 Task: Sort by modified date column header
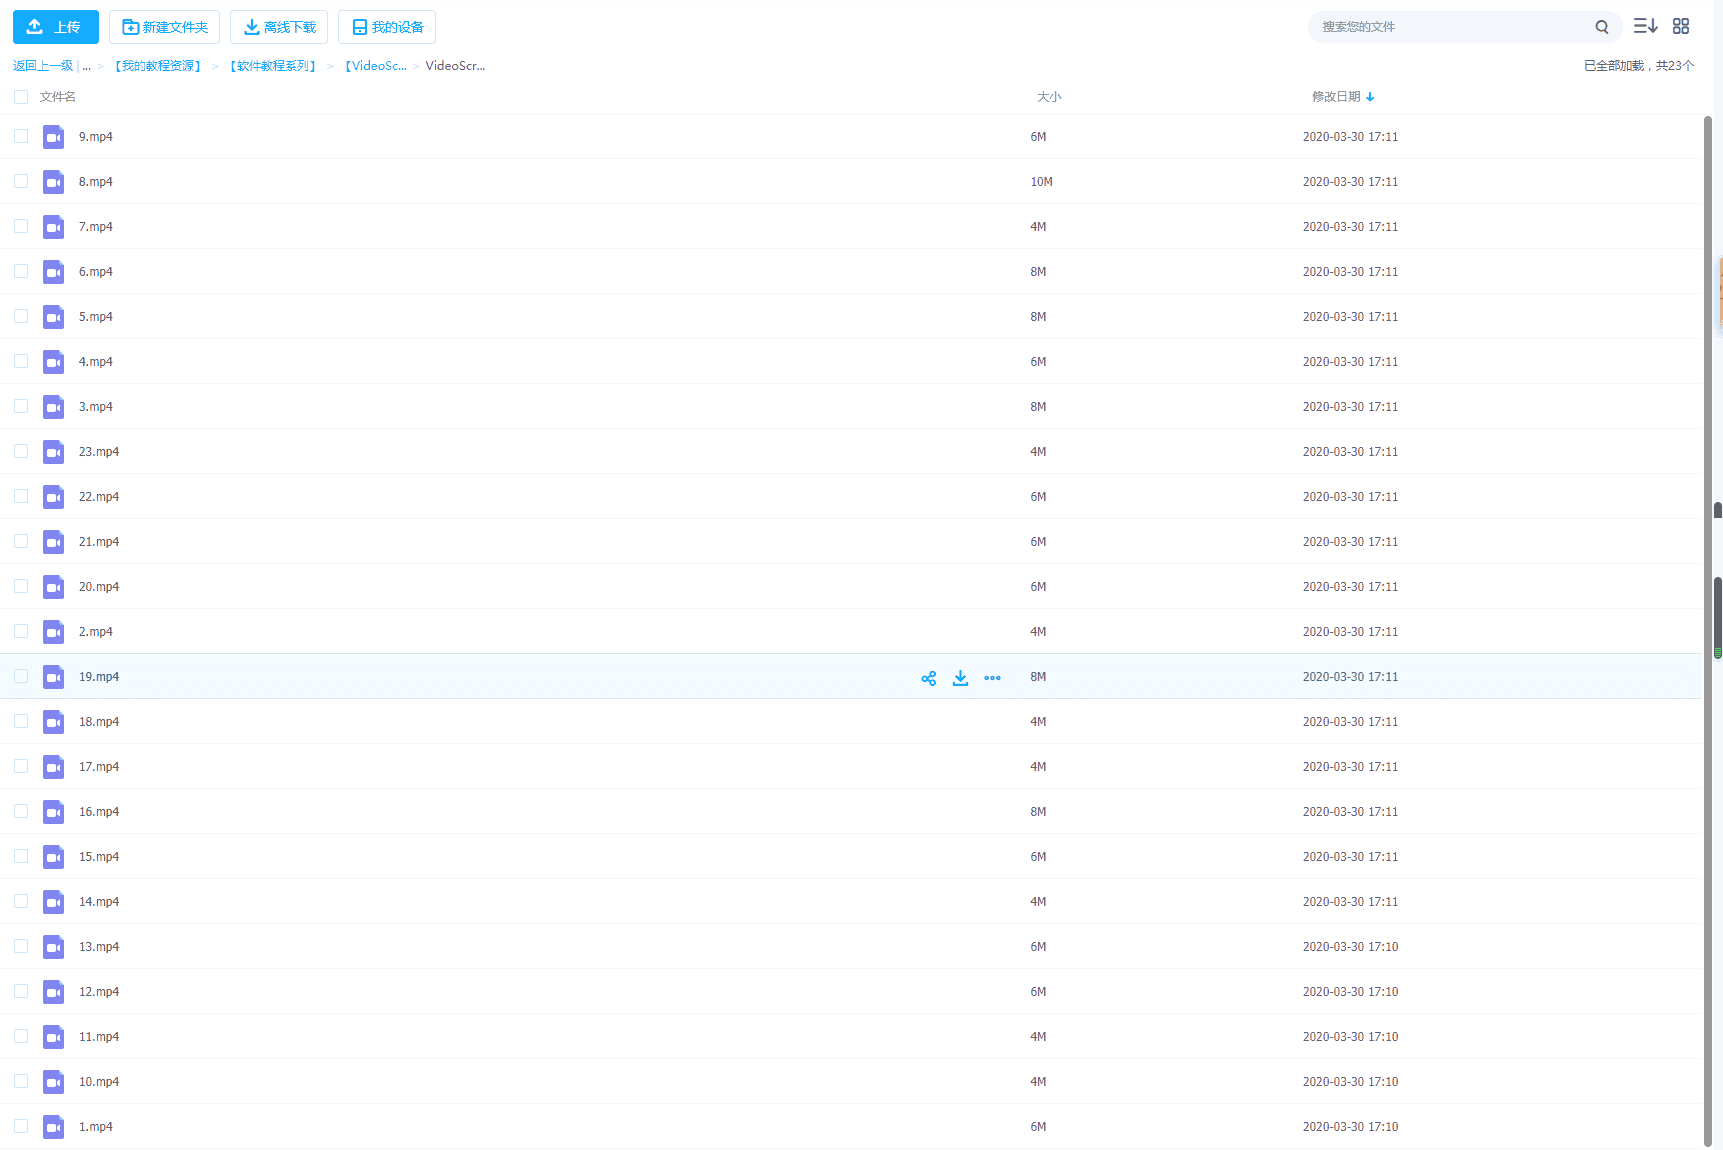pyautogui.click(x=1343, y=97)
